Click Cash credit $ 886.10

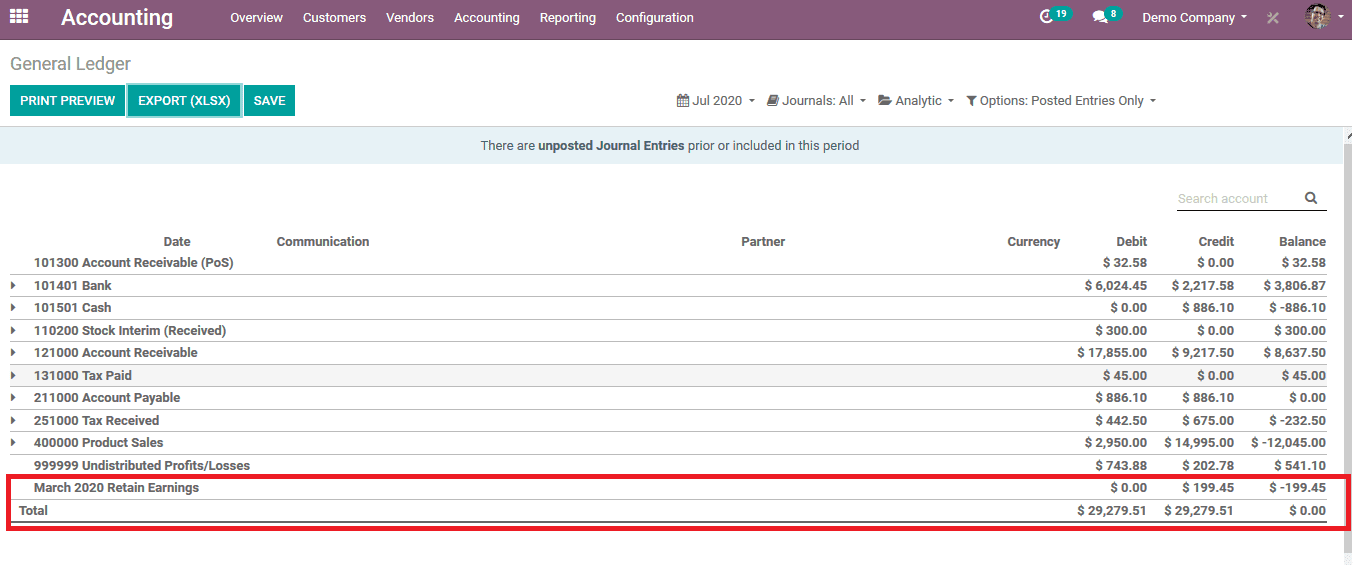pos(1208,308)
